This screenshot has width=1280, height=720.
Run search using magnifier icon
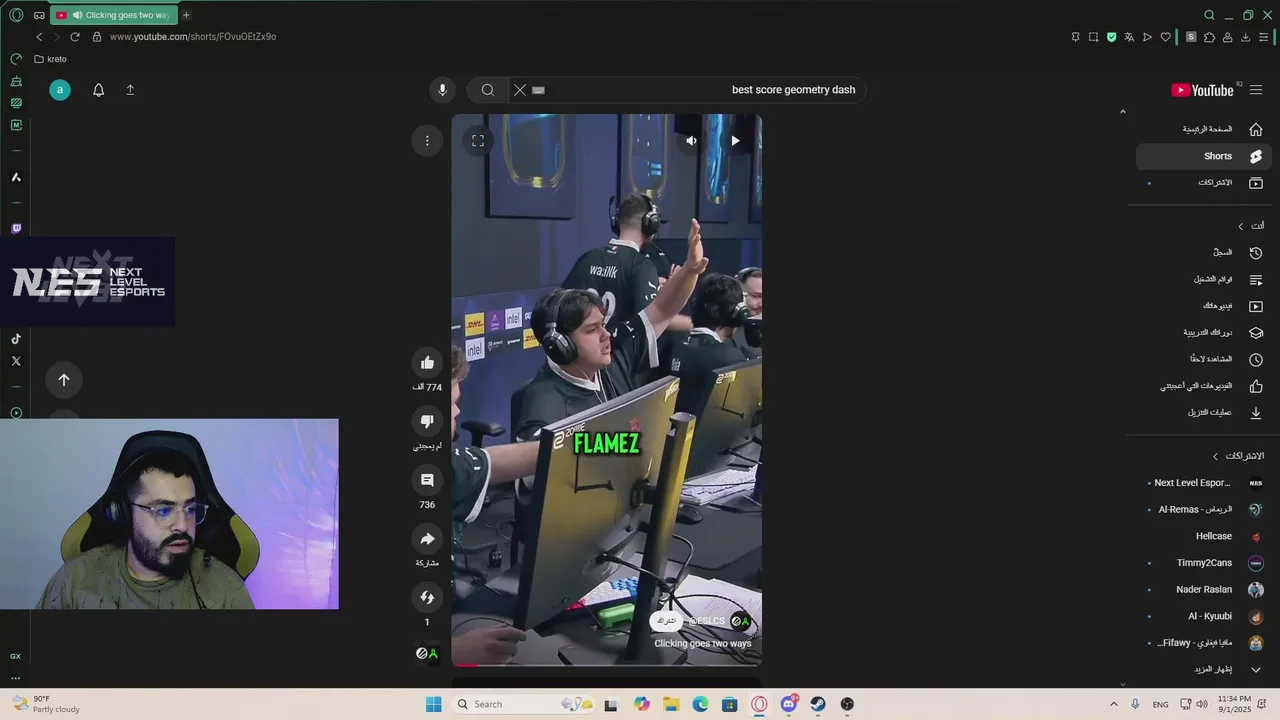488,90
